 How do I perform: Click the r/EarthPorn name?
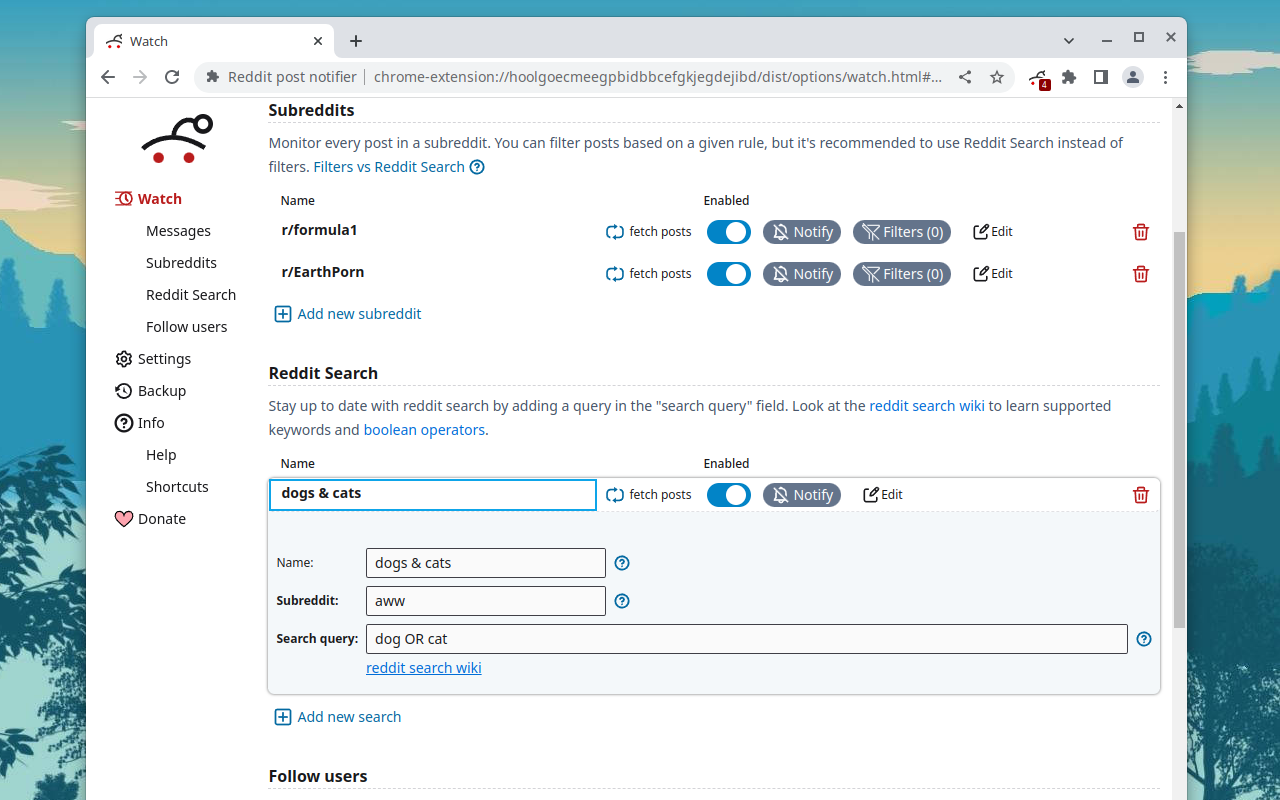click(x=322, y=272)
